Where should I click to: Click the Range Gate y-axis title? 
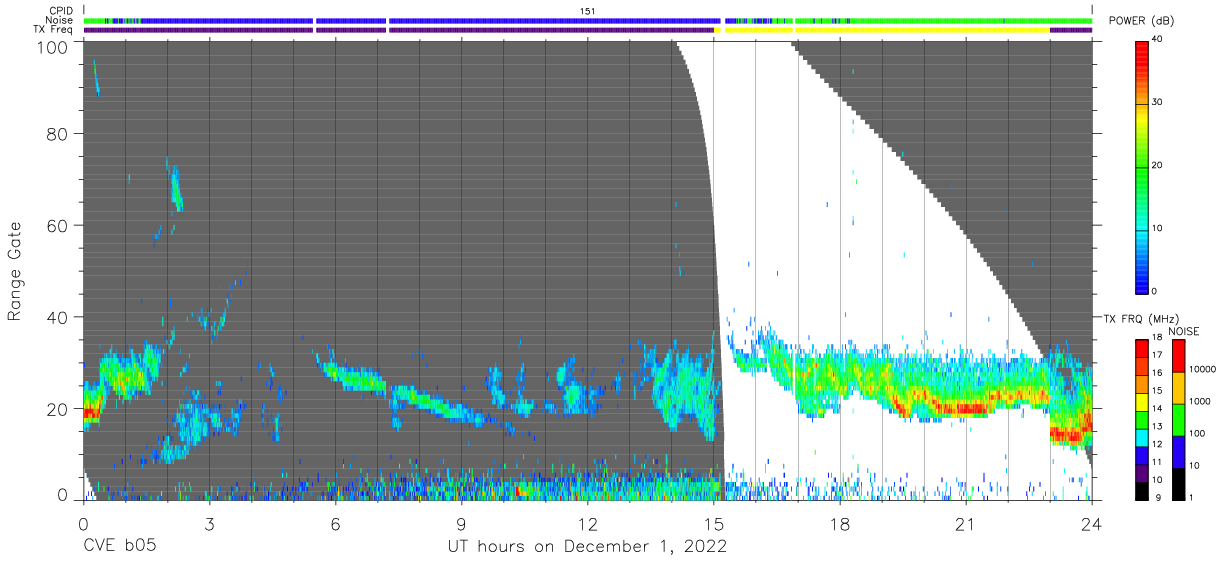coord(15,271)
